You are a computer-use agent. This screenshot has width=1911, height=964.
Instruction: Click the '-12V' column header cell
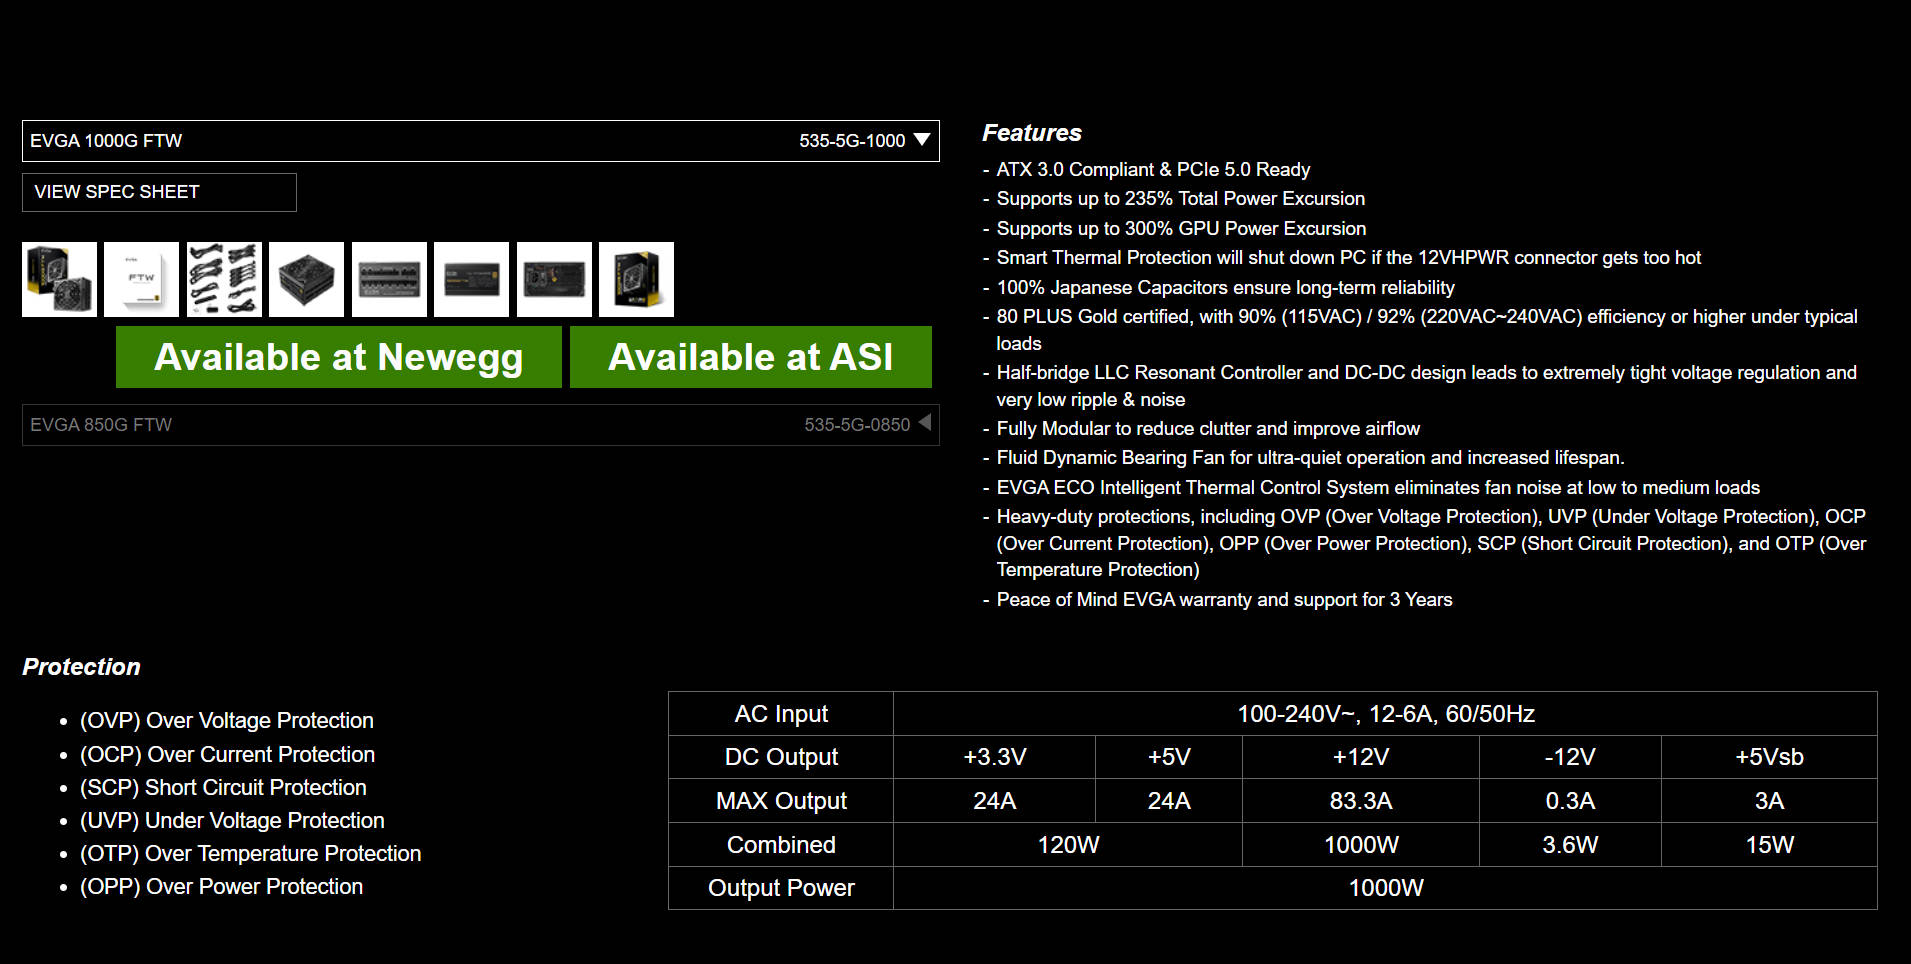pyautogui.click(x=1570, y=757)
